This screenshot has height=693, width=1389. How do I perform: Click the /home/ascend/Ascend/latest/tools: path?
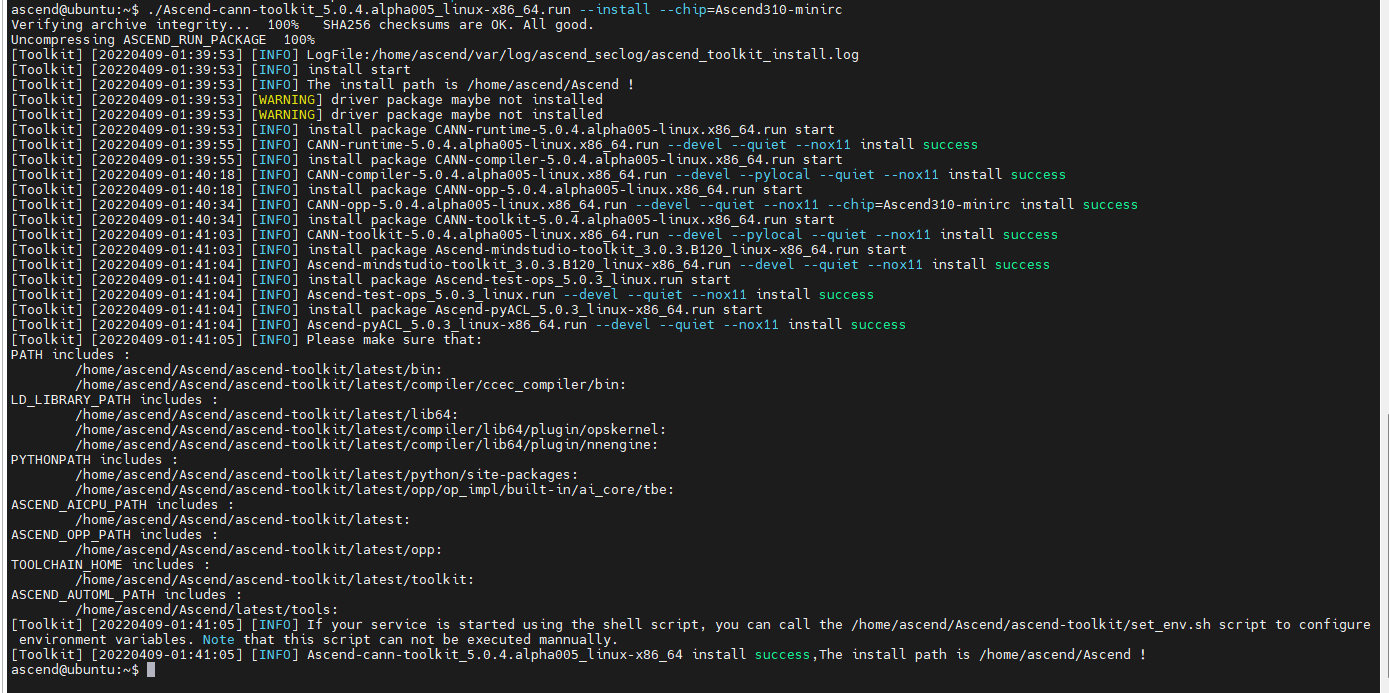pos(207,609)
